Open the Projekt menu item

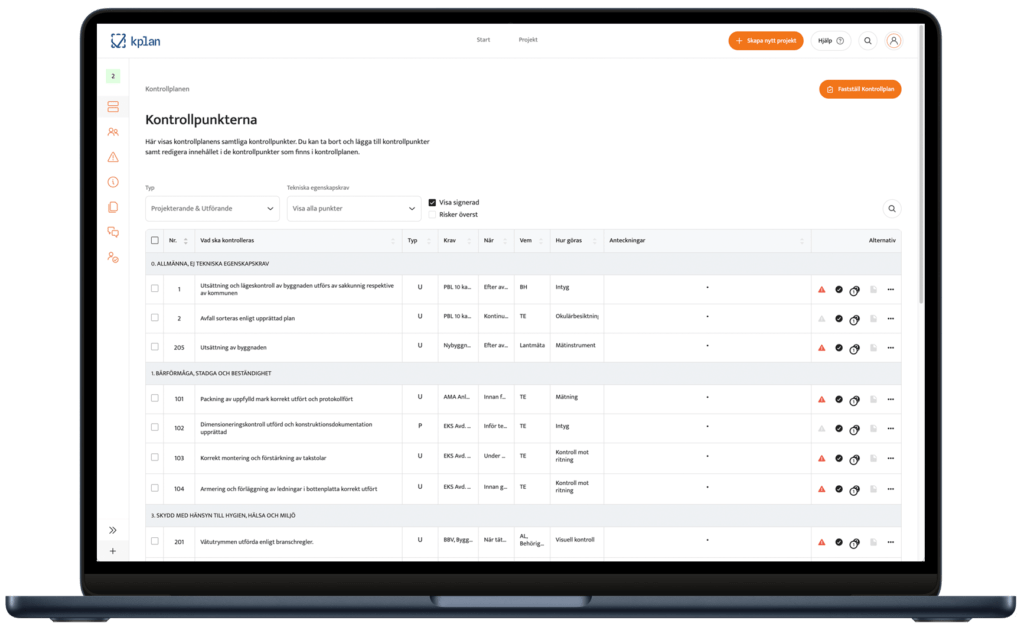[528, 40]
